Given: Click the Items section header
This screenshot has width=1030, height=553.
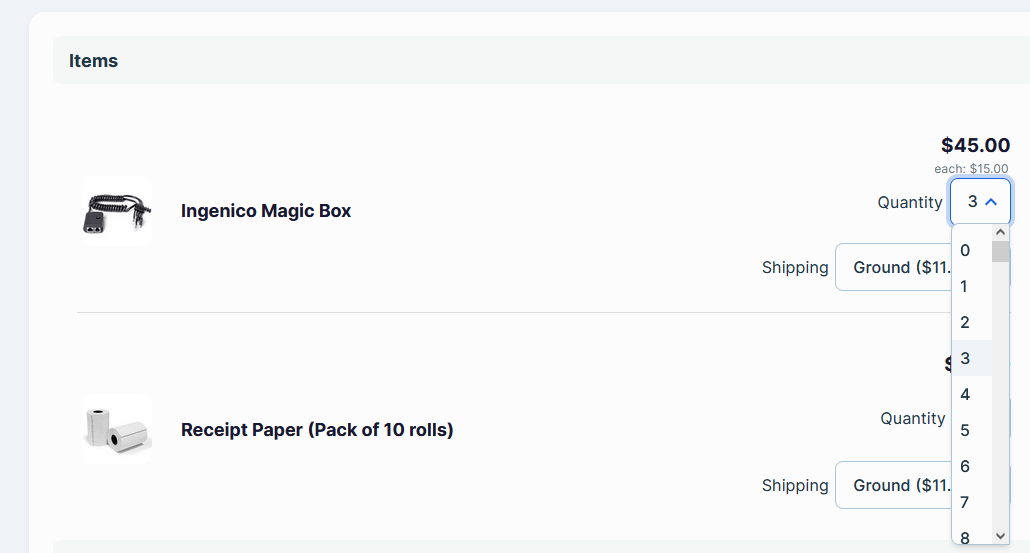Looking at the screenshot, I should (94, 61).
